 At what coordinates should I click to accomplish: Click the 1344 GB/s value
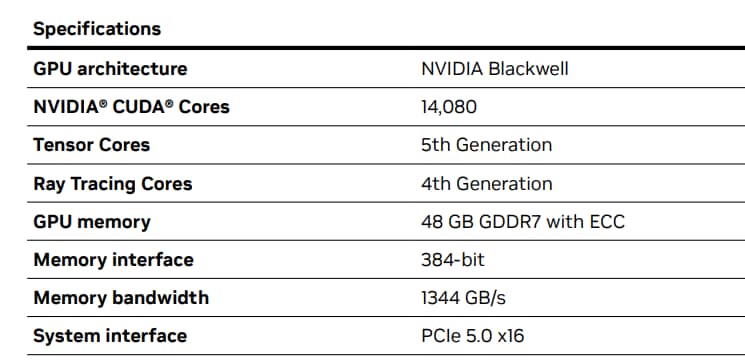[463, 298]
